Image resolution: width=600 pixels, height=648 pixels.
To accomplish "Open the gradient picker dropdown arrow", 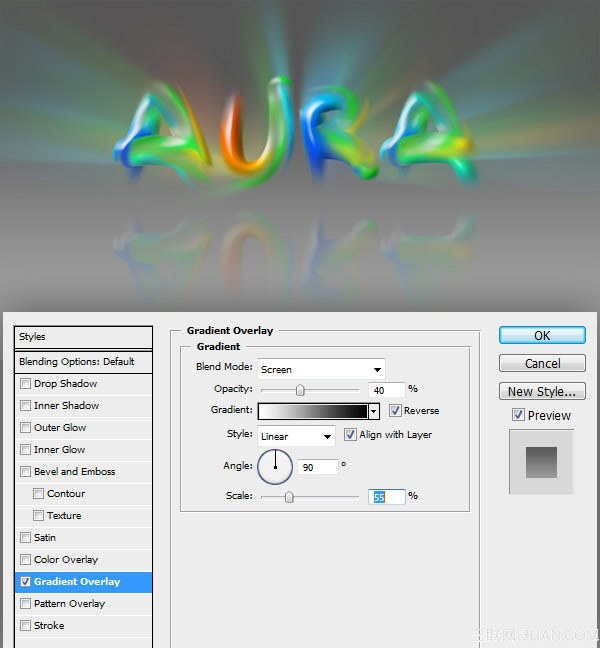I will pos(374,411).
